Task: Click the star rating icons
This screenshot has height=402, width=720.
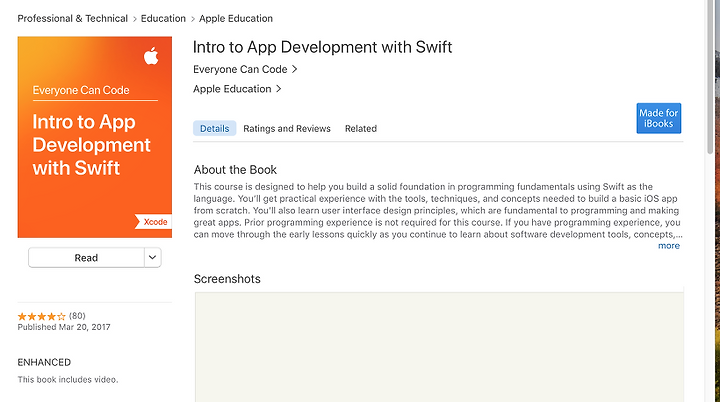Action: [x=41, y=316]
